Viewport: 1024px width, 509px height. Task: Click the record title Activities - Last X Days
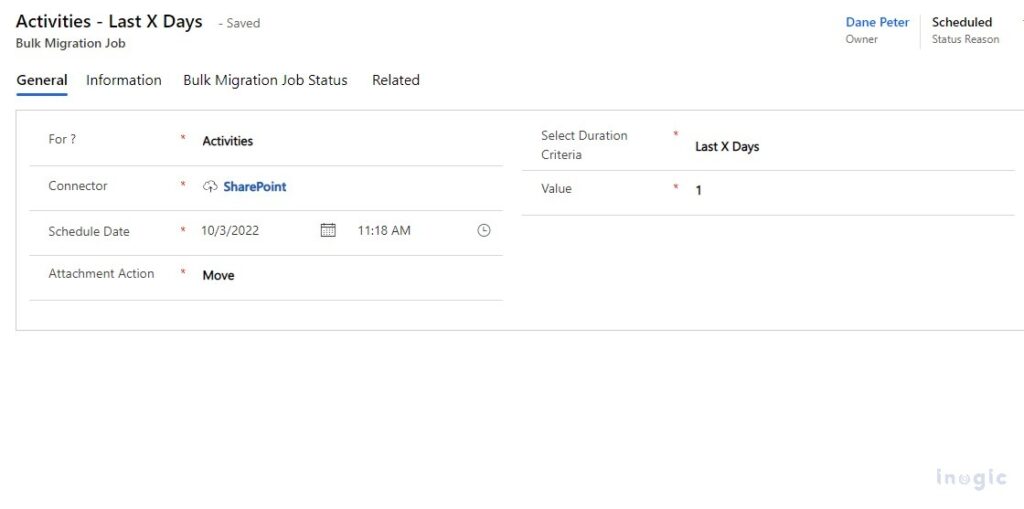[109, 22]
